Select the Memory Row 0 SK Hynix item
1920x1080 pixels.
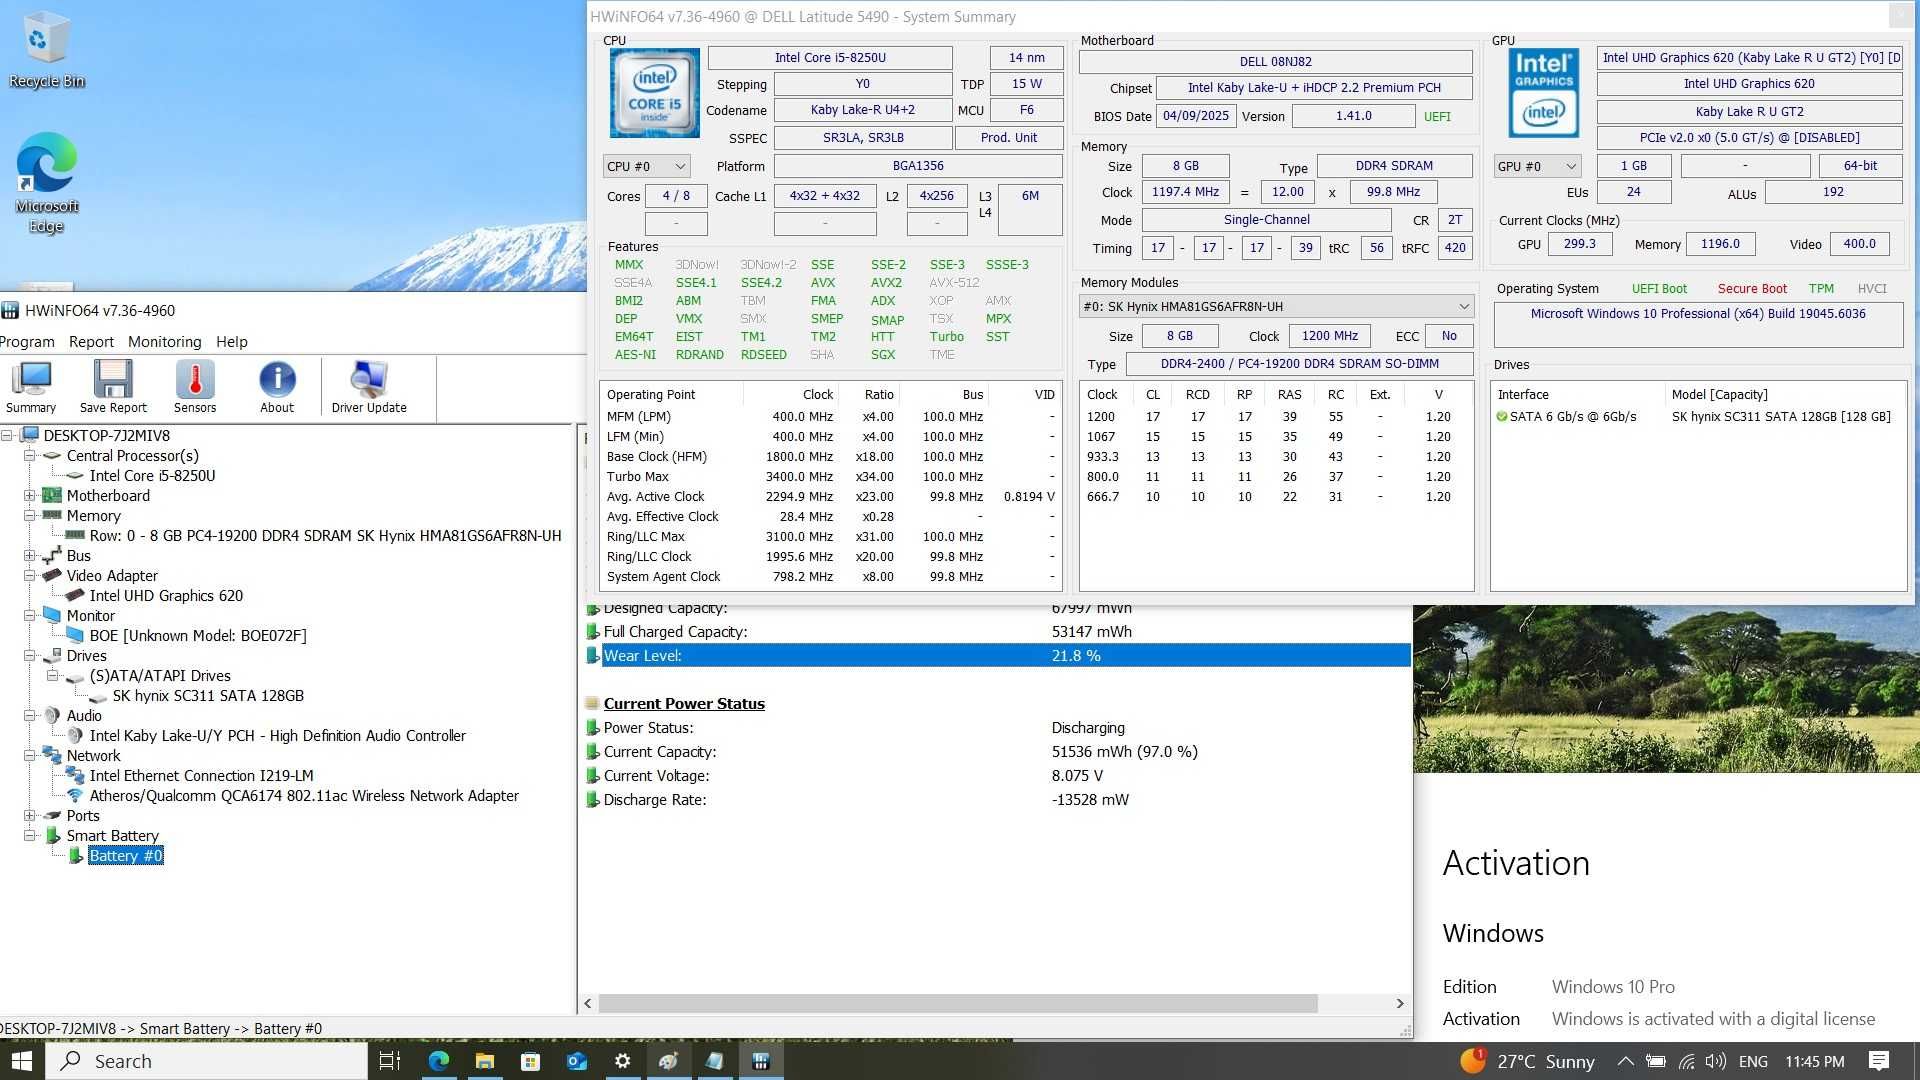[x=325, y=536]
